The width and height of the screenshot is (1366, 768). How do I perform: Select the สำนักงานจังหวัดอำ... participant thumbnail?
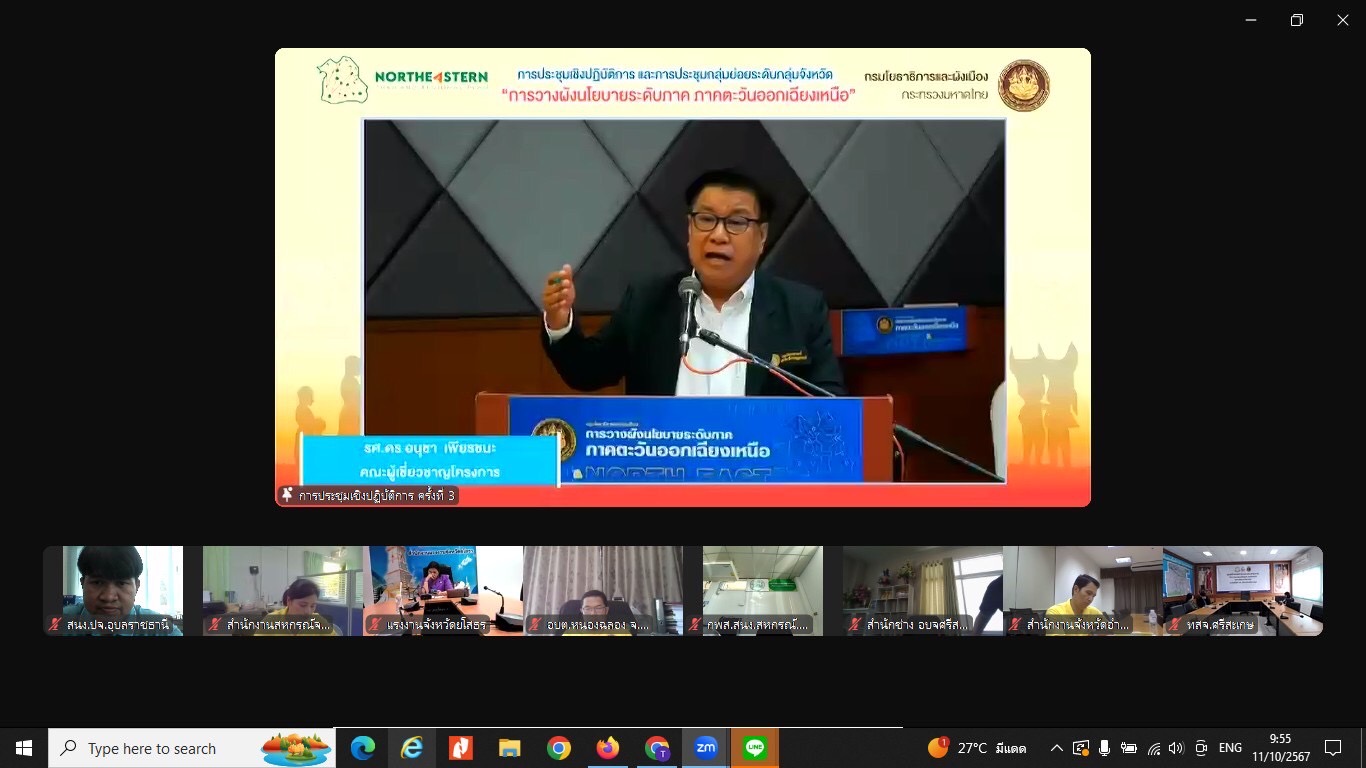click(x=1083, y=591)
